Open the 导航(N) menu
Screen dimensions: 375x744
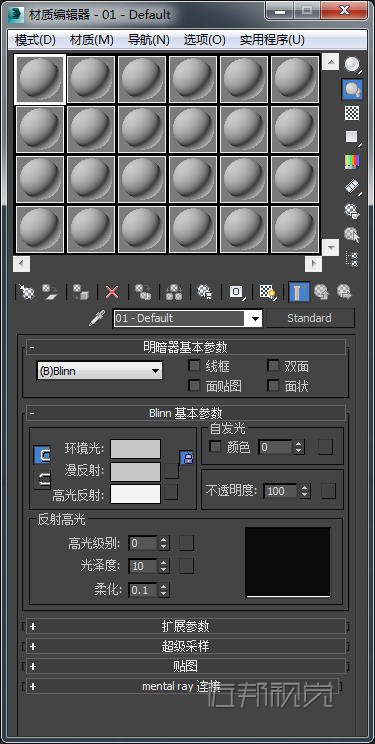pos(149,39)
